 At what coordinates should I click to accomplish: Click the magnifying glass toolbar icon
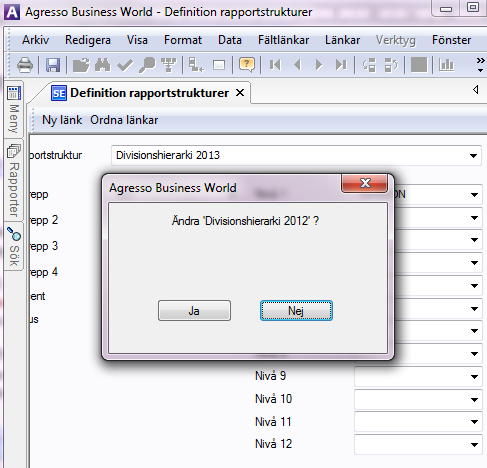[x=147, y=65]
